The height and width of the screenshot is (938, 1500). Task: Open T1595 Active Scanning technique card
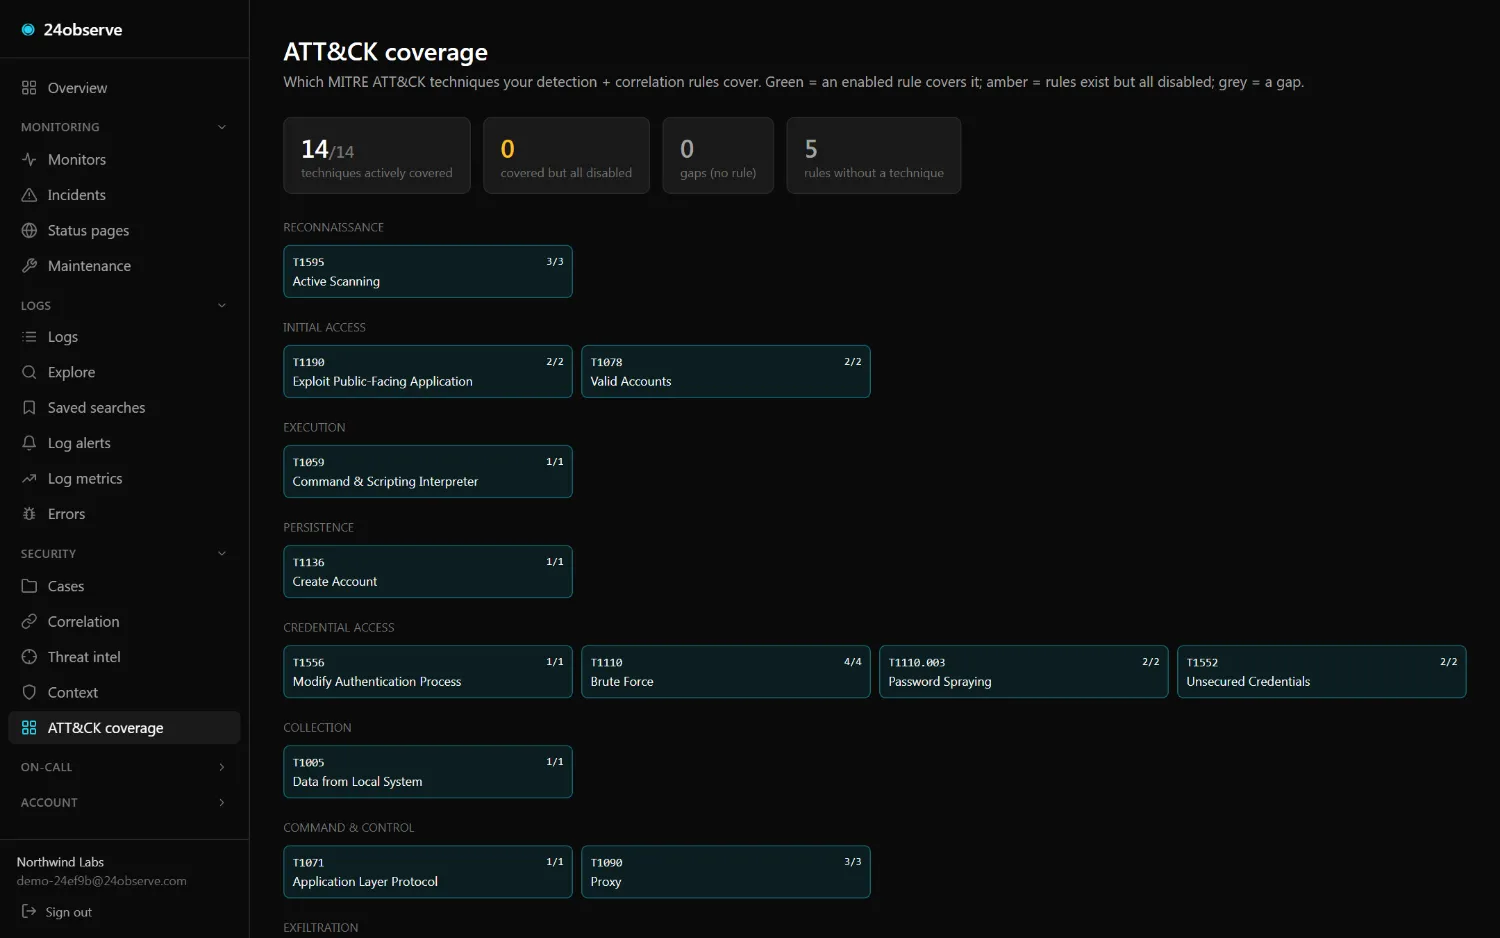(x=428, y=271)
